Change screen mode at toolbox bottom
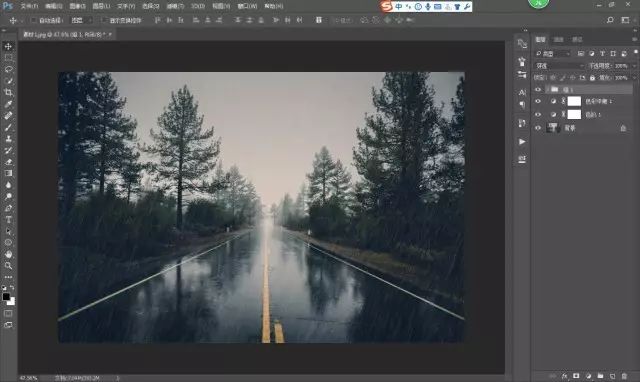 8,325
